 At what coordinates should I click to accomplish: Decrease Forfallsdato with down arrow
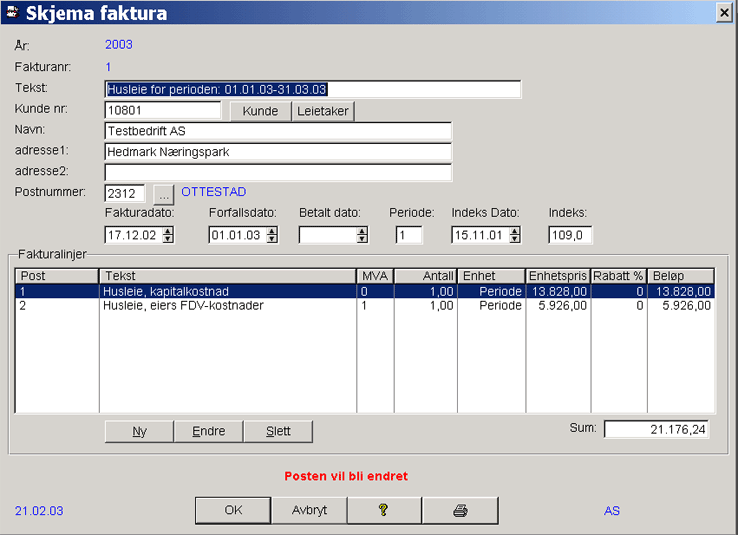272,239
